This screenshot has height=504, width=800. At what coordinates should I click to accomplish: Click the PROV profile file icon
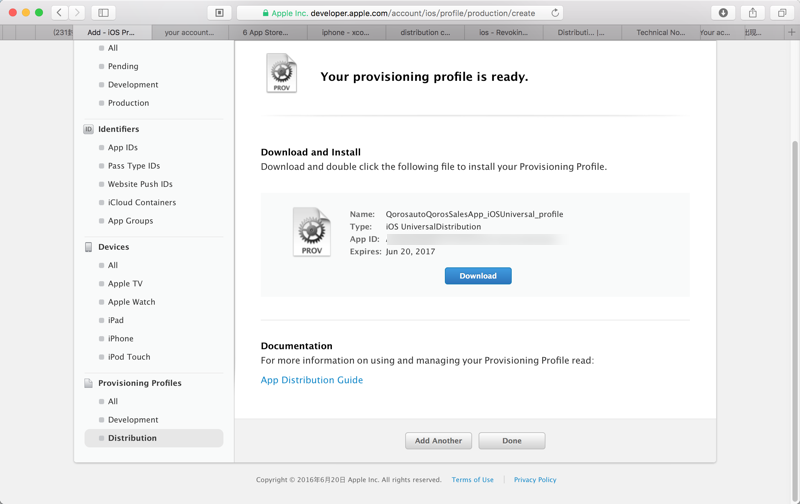[311, 232]
